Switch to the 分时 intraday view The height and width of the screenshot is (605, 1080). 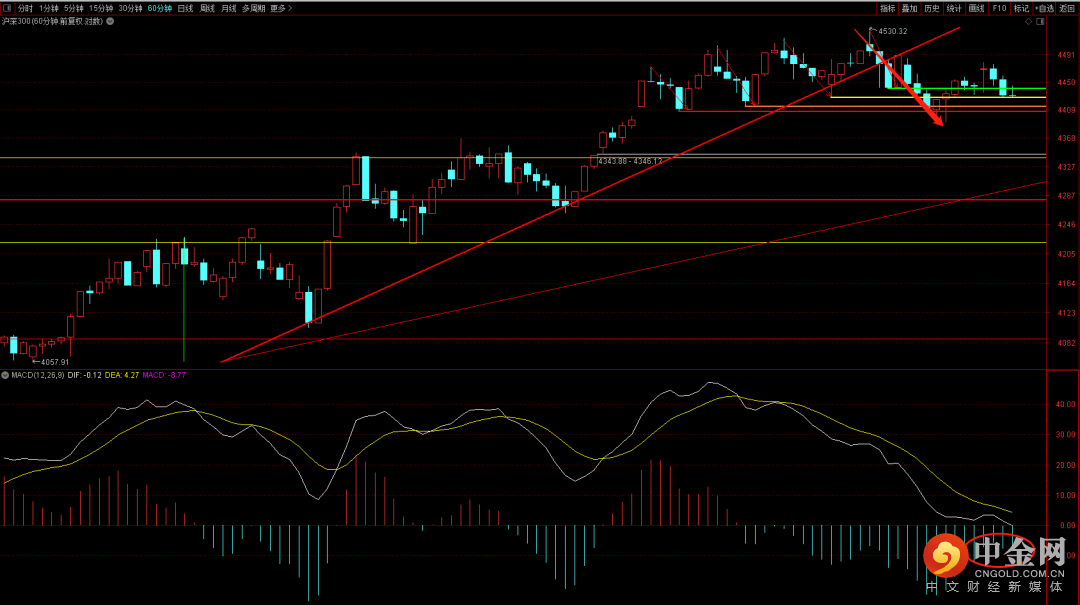(25, 8)
